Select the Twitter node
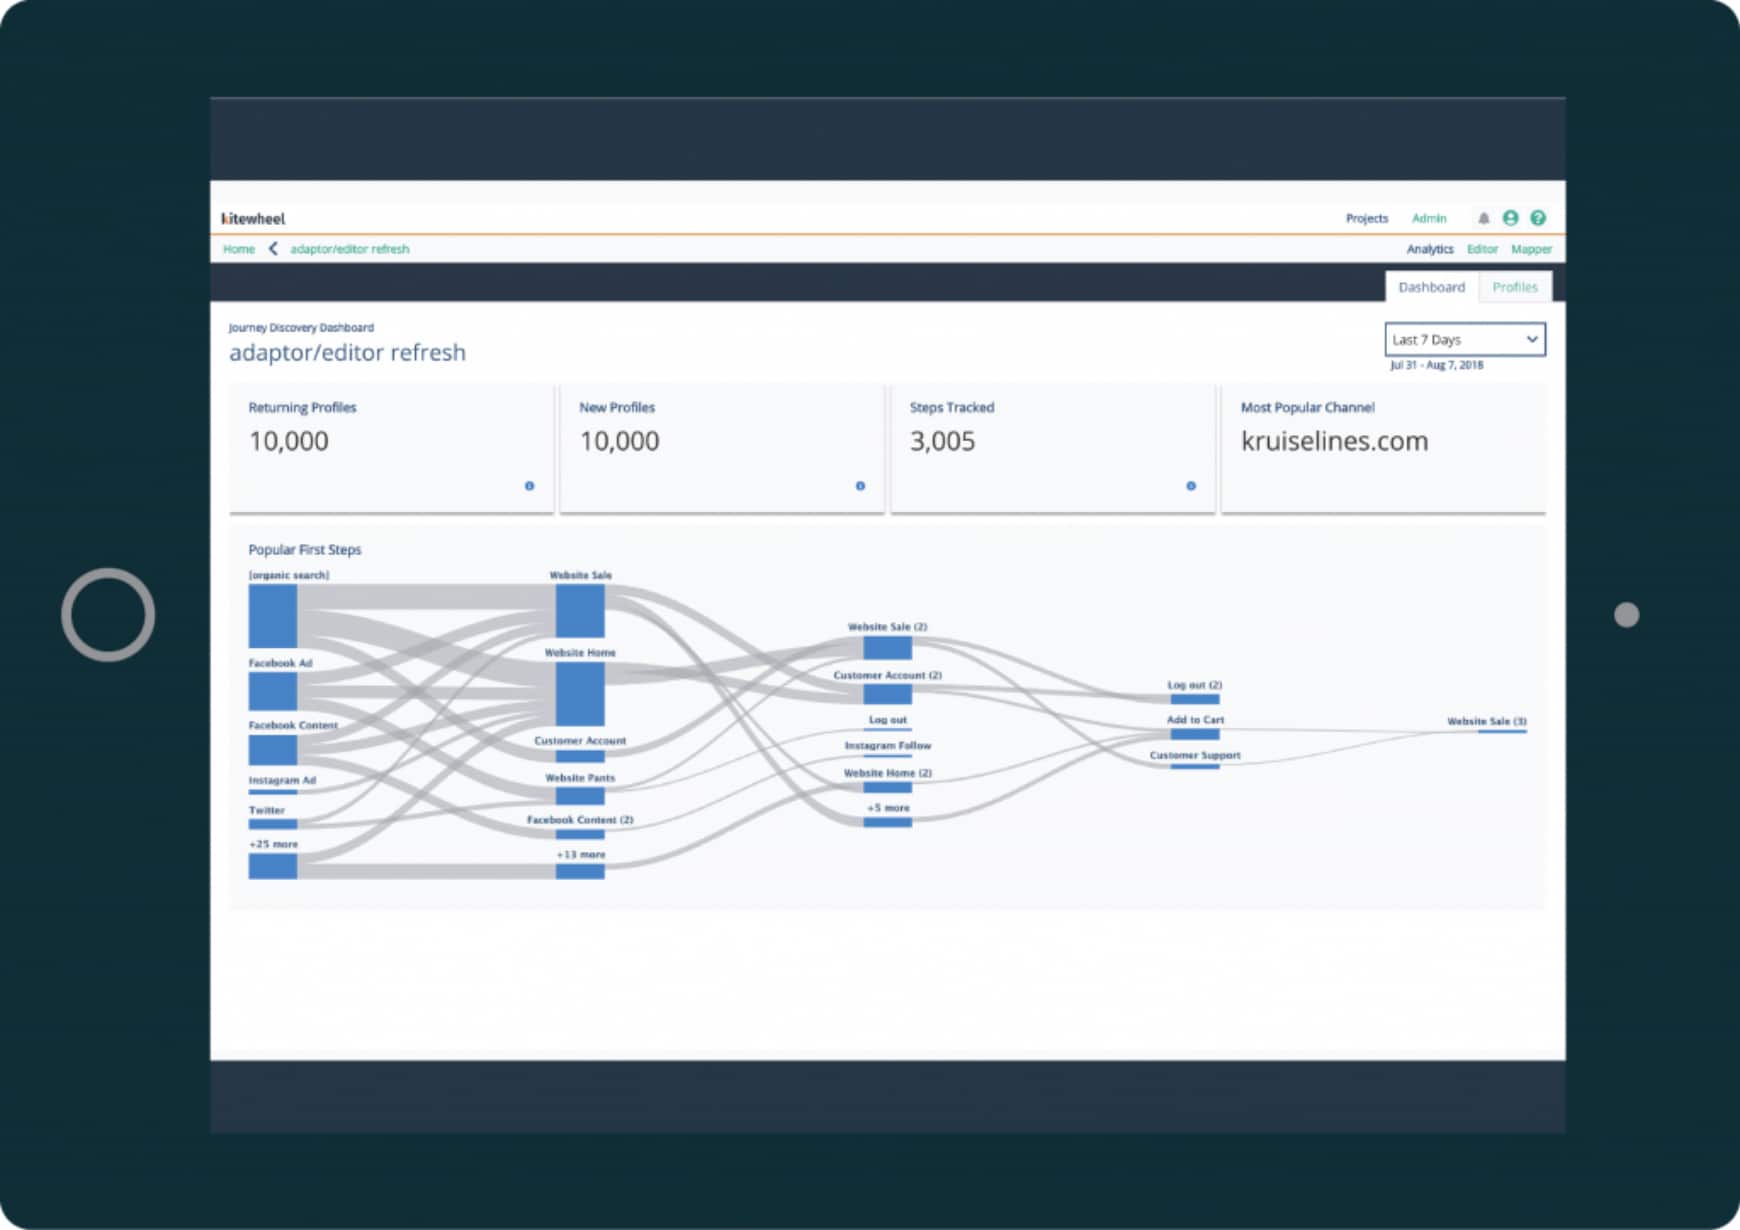This screenshot has width=1740, height=1230. 273,824
